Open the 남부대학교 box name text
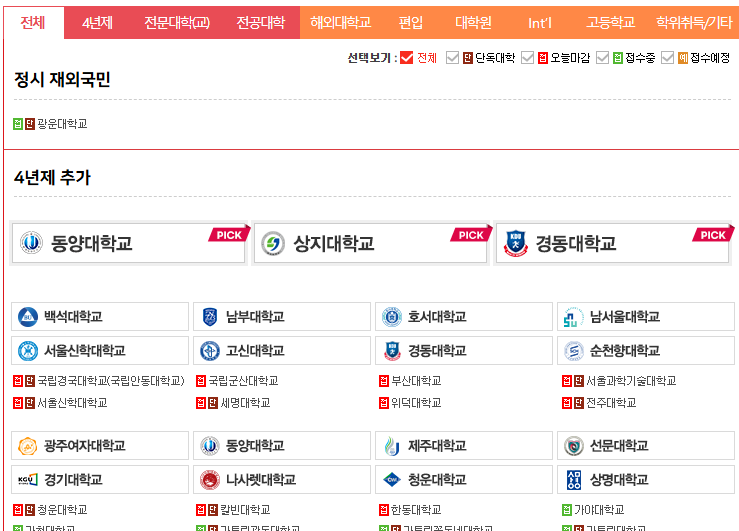 255,317
